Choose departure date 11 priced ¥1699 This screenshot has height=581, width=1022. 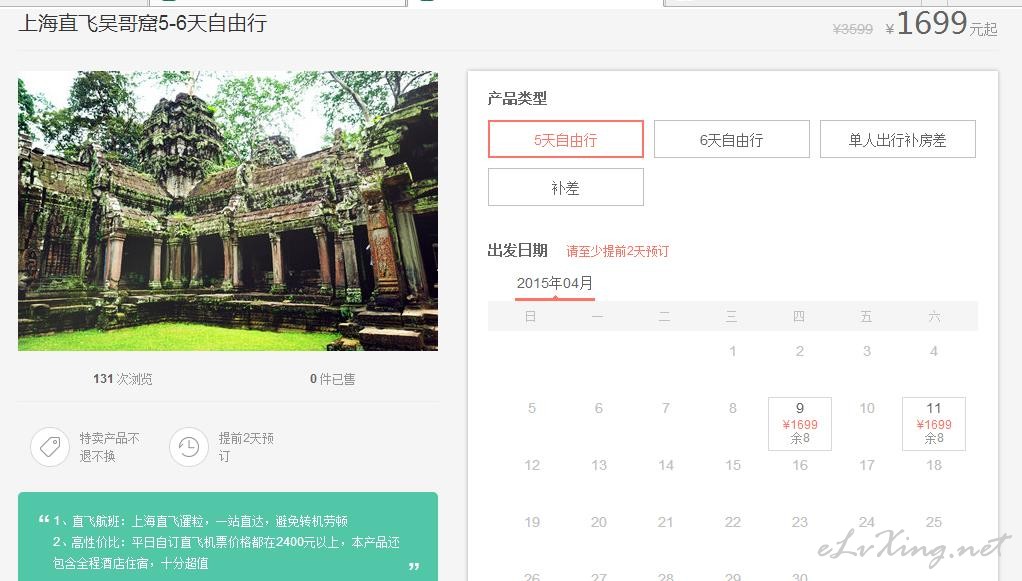pyautogui.click(x=934, y=423)
